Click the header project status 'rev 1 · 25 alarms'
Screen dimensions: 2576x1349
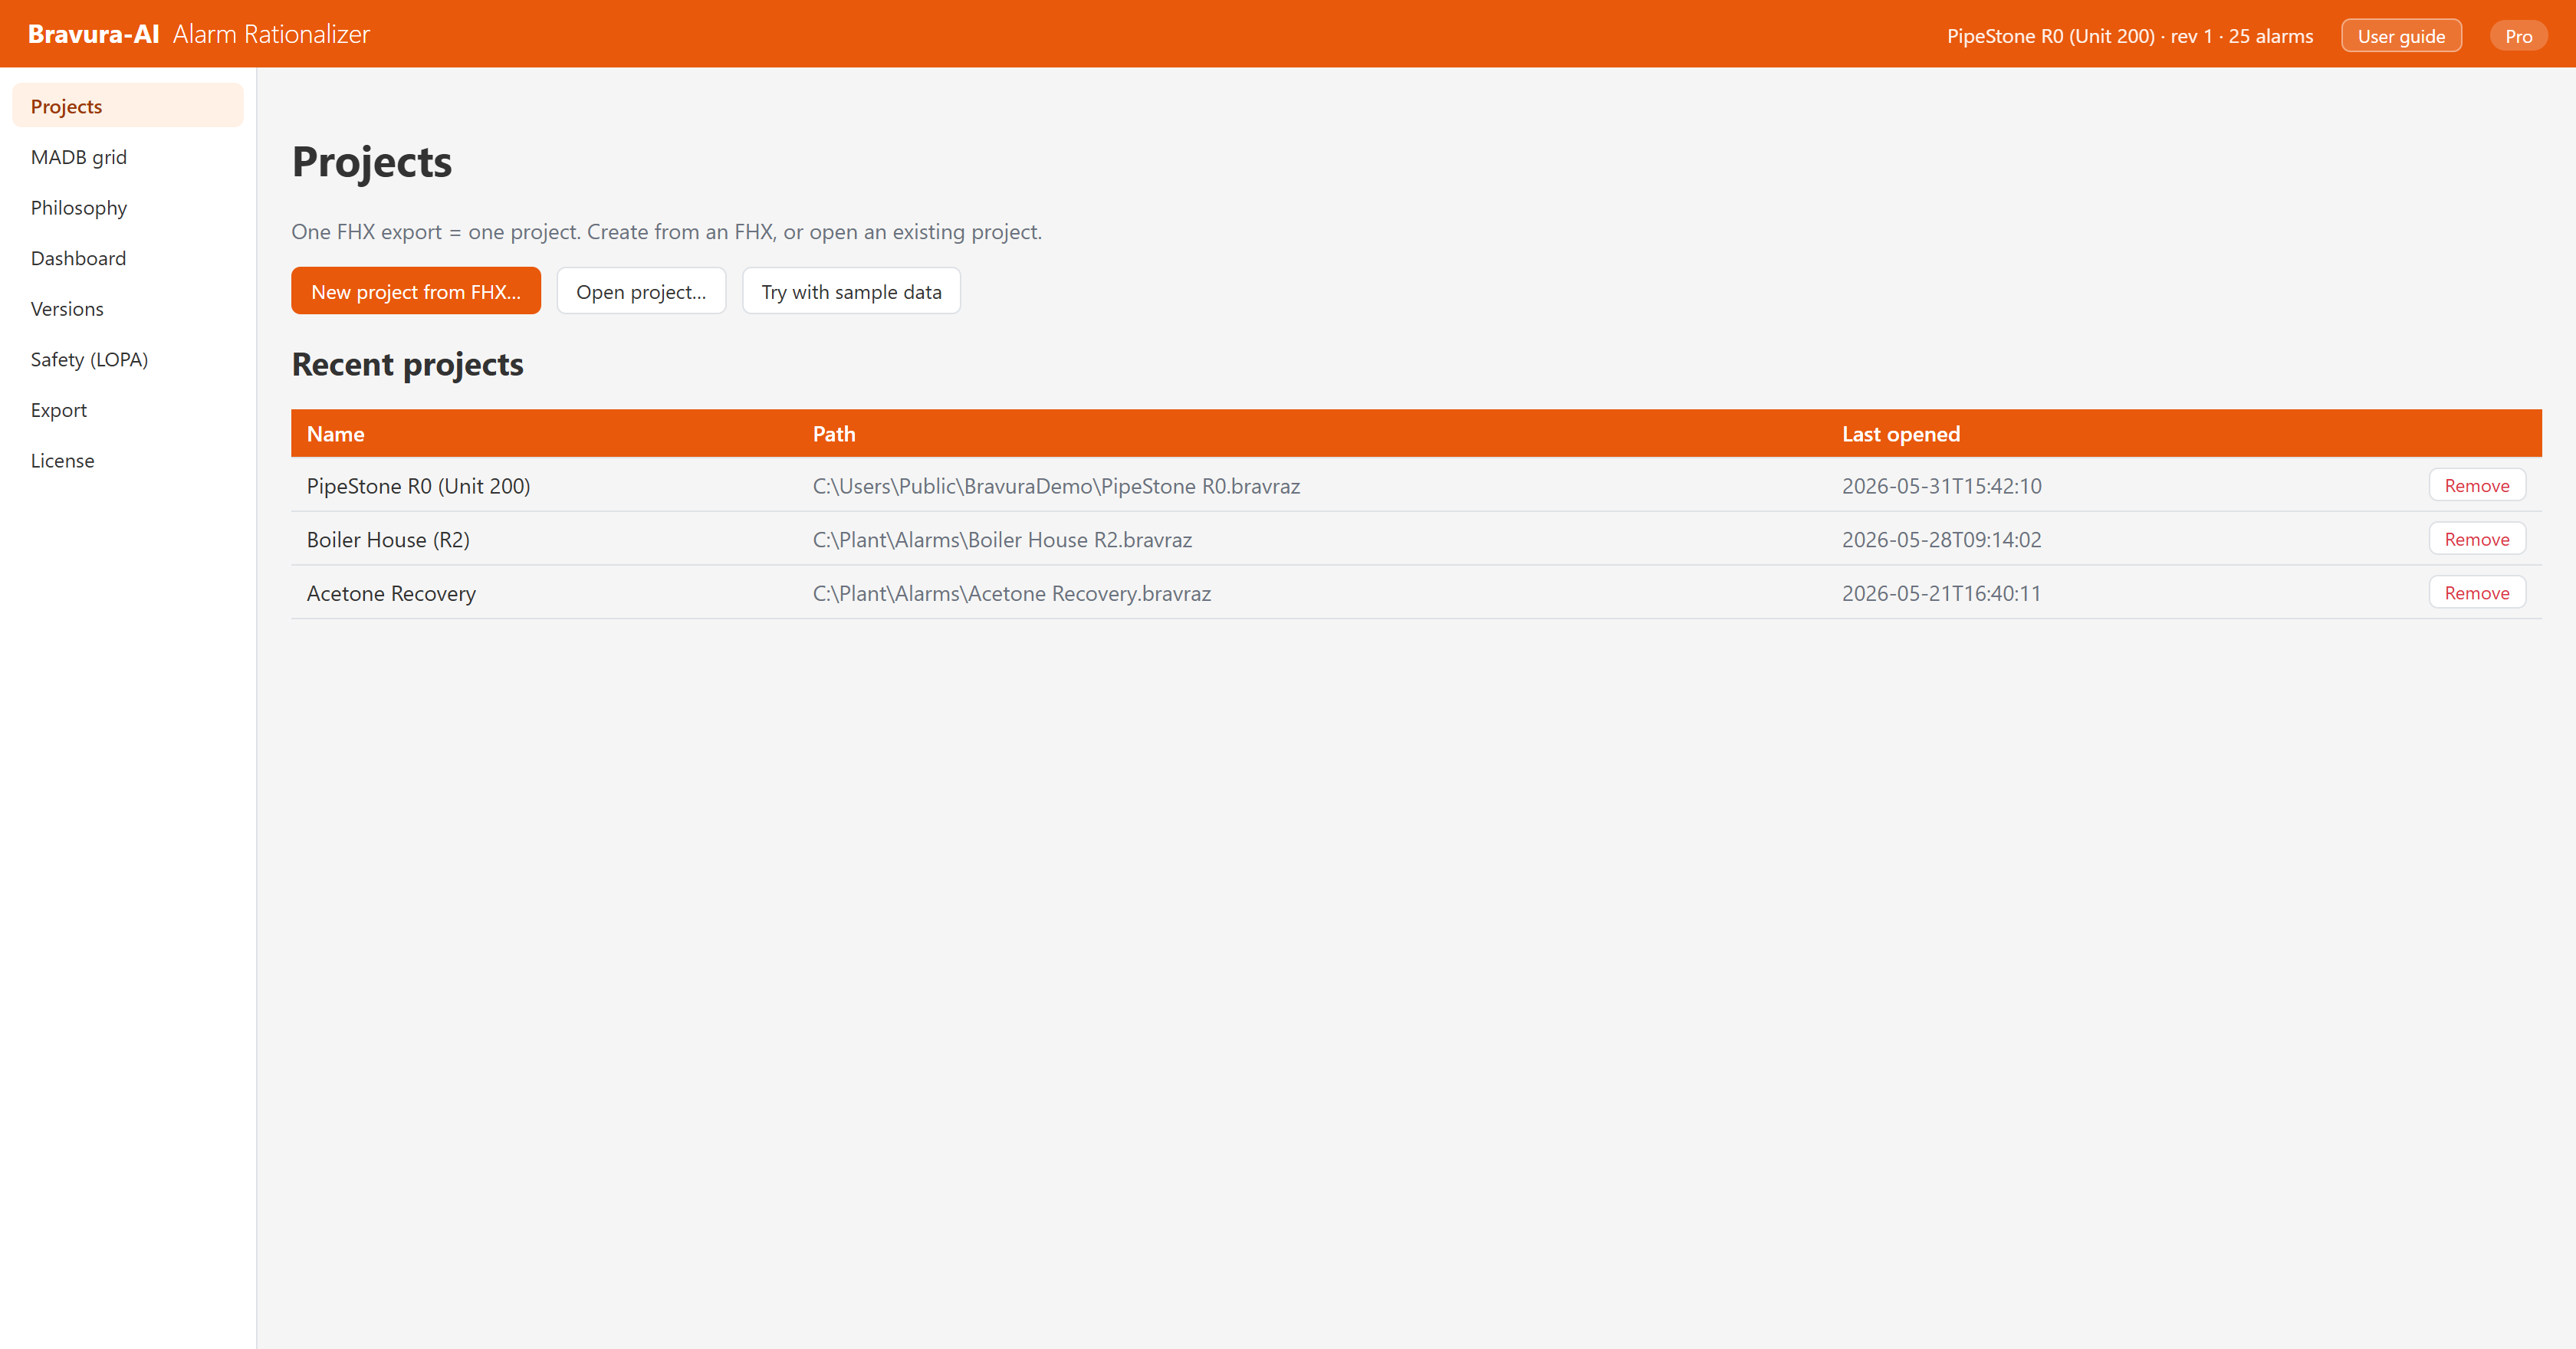pyautogui.click(x=2241, y=36)
